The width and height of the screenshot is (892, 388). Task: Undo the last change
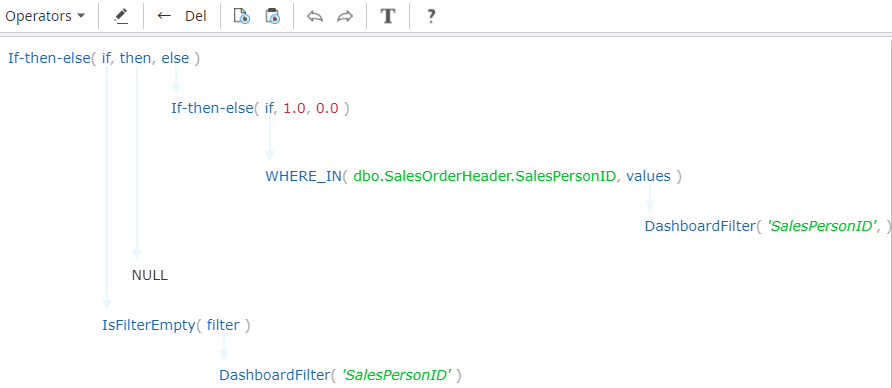click(315, 16)
